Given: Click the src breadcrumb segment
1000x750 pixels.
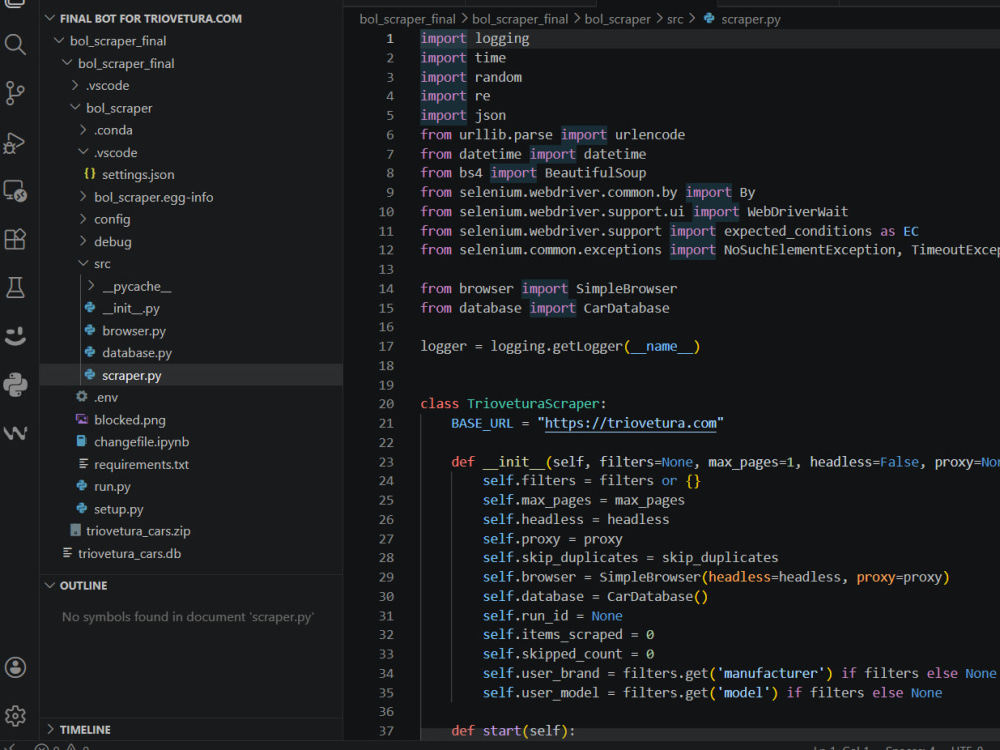Looking at the screenshot, I should [x=675, y=19].
